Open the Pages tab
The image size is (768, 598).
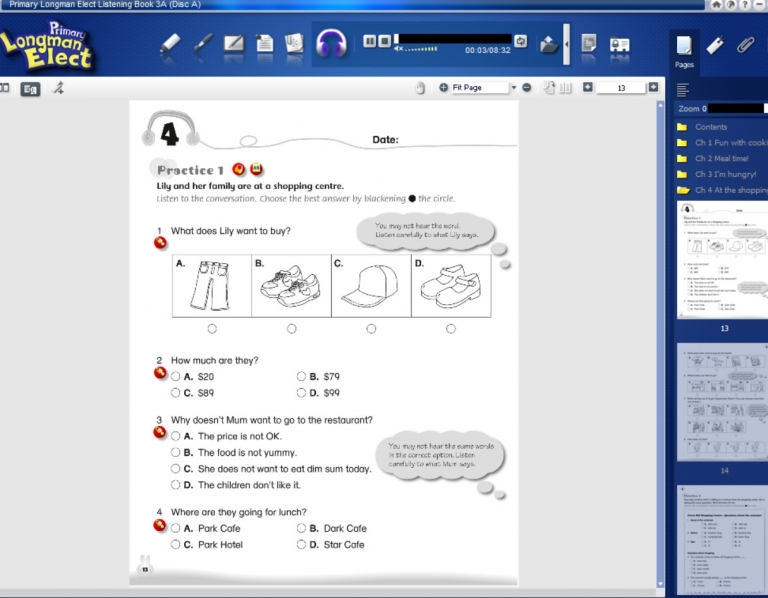[x=684, y=48]
